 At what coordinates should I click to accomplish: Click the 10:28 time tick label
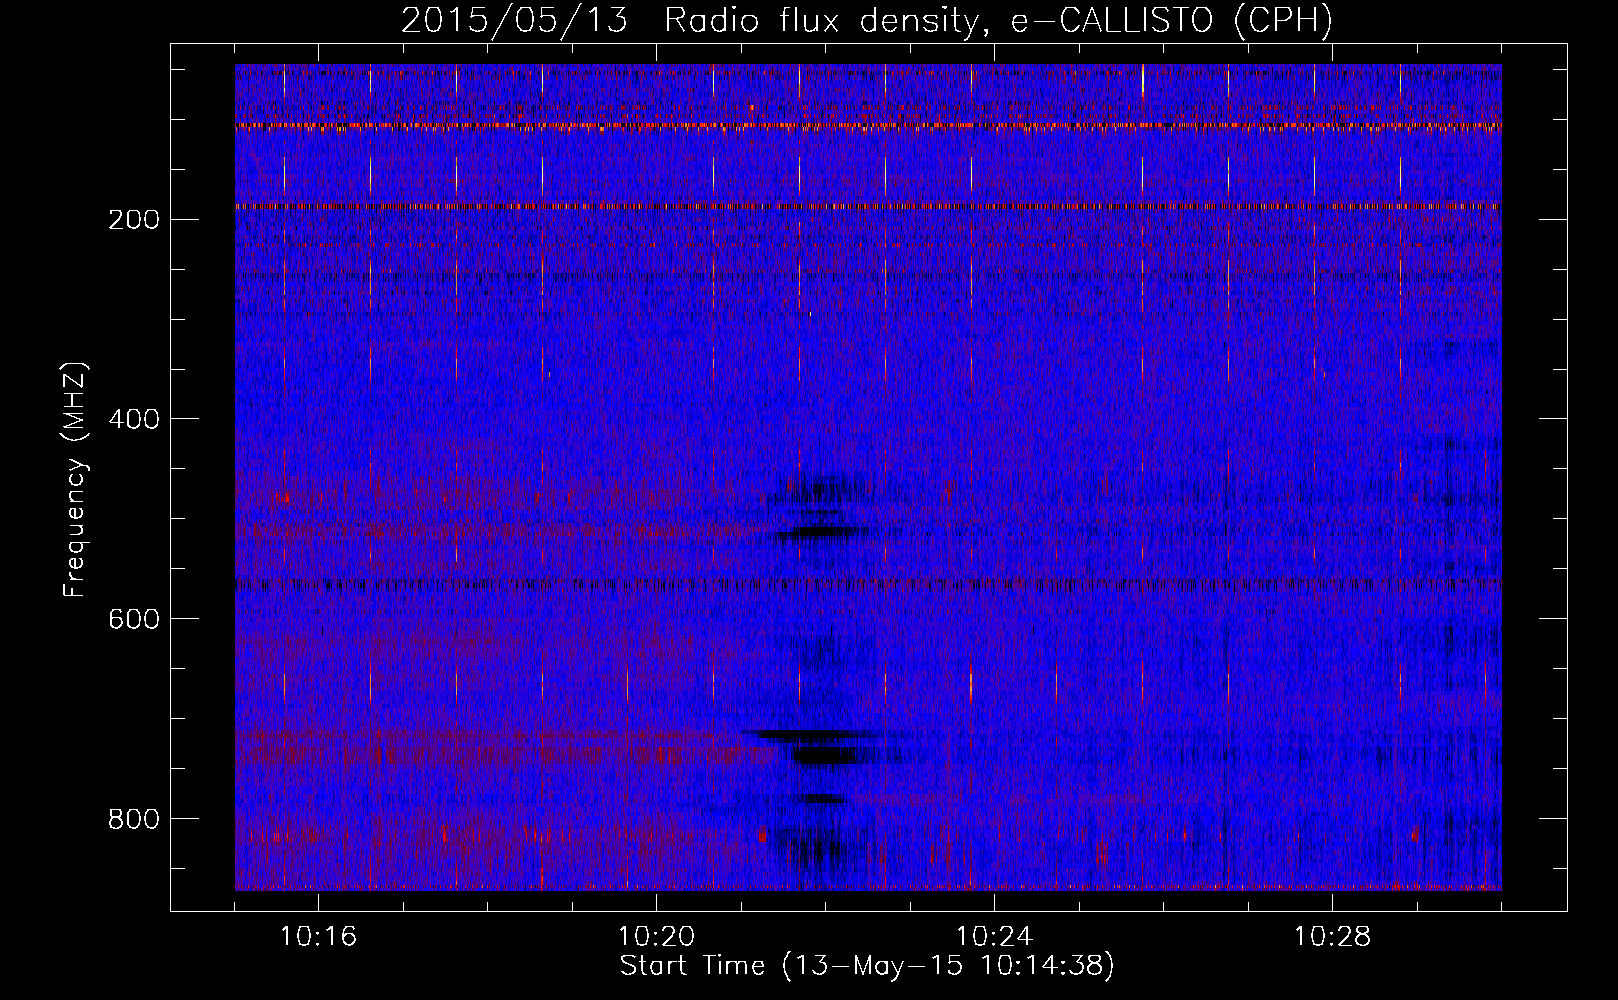[x=1332, y=937]
